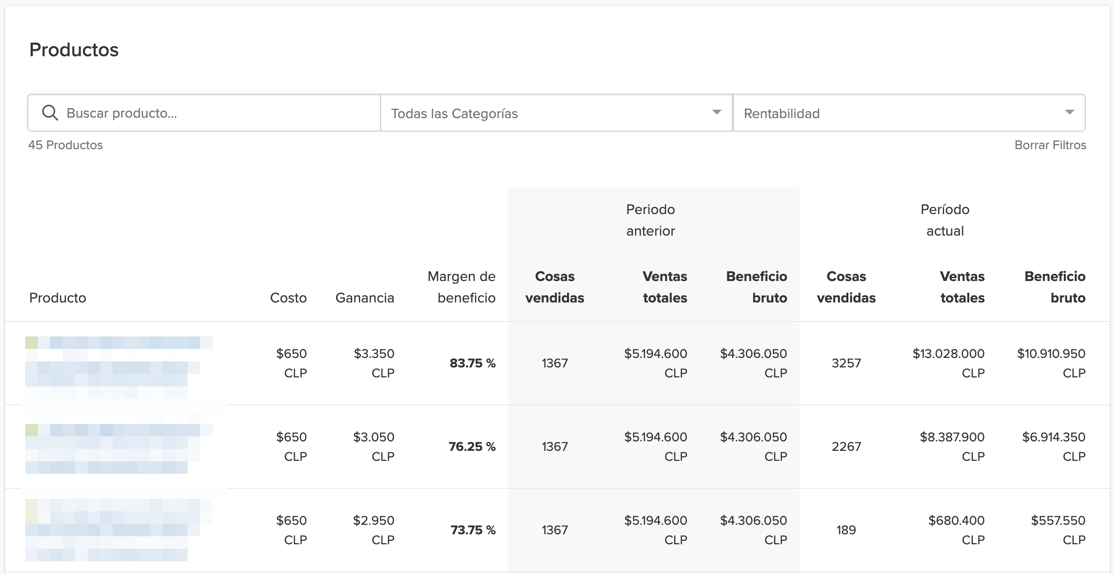Open blurred product in 76.25 % row

pyautogui.click(x=119, y=448)
